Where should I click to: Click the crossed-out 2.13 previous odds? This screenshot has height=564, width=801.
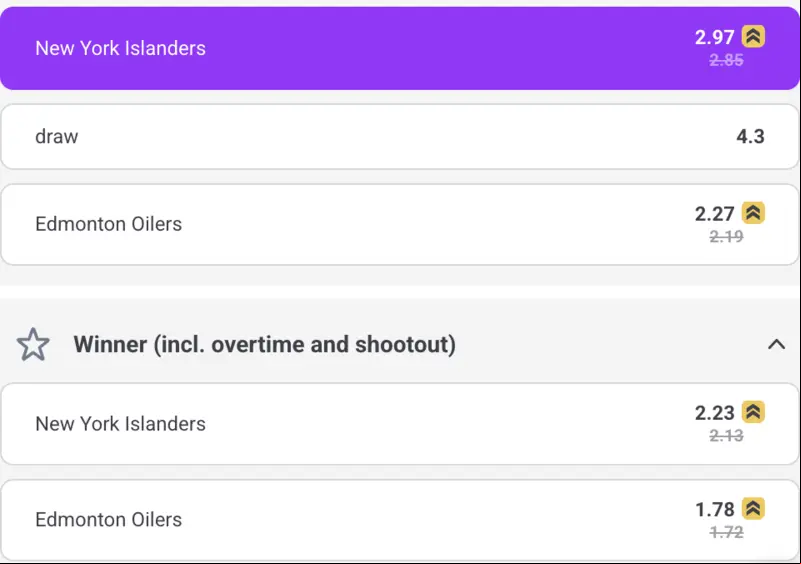726,435
